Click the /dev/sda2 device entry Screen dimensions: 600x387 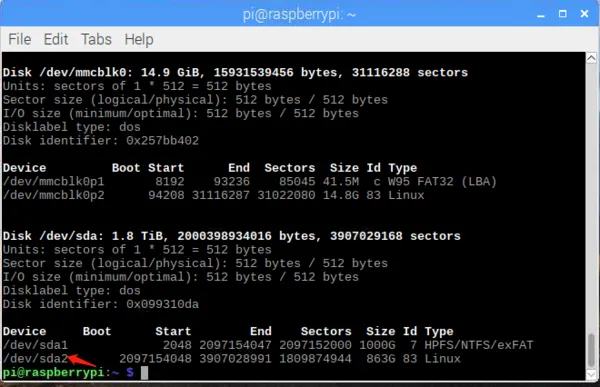click(35, 359)
